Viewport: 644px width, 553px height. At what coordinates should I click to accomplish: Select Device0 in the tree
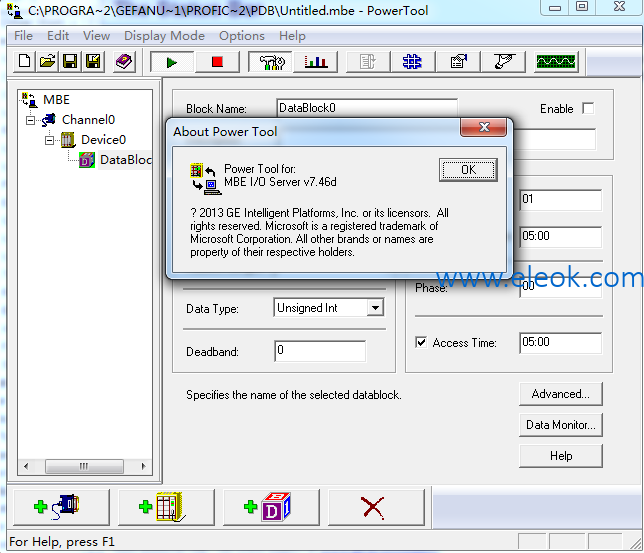(x=103, y=140)
